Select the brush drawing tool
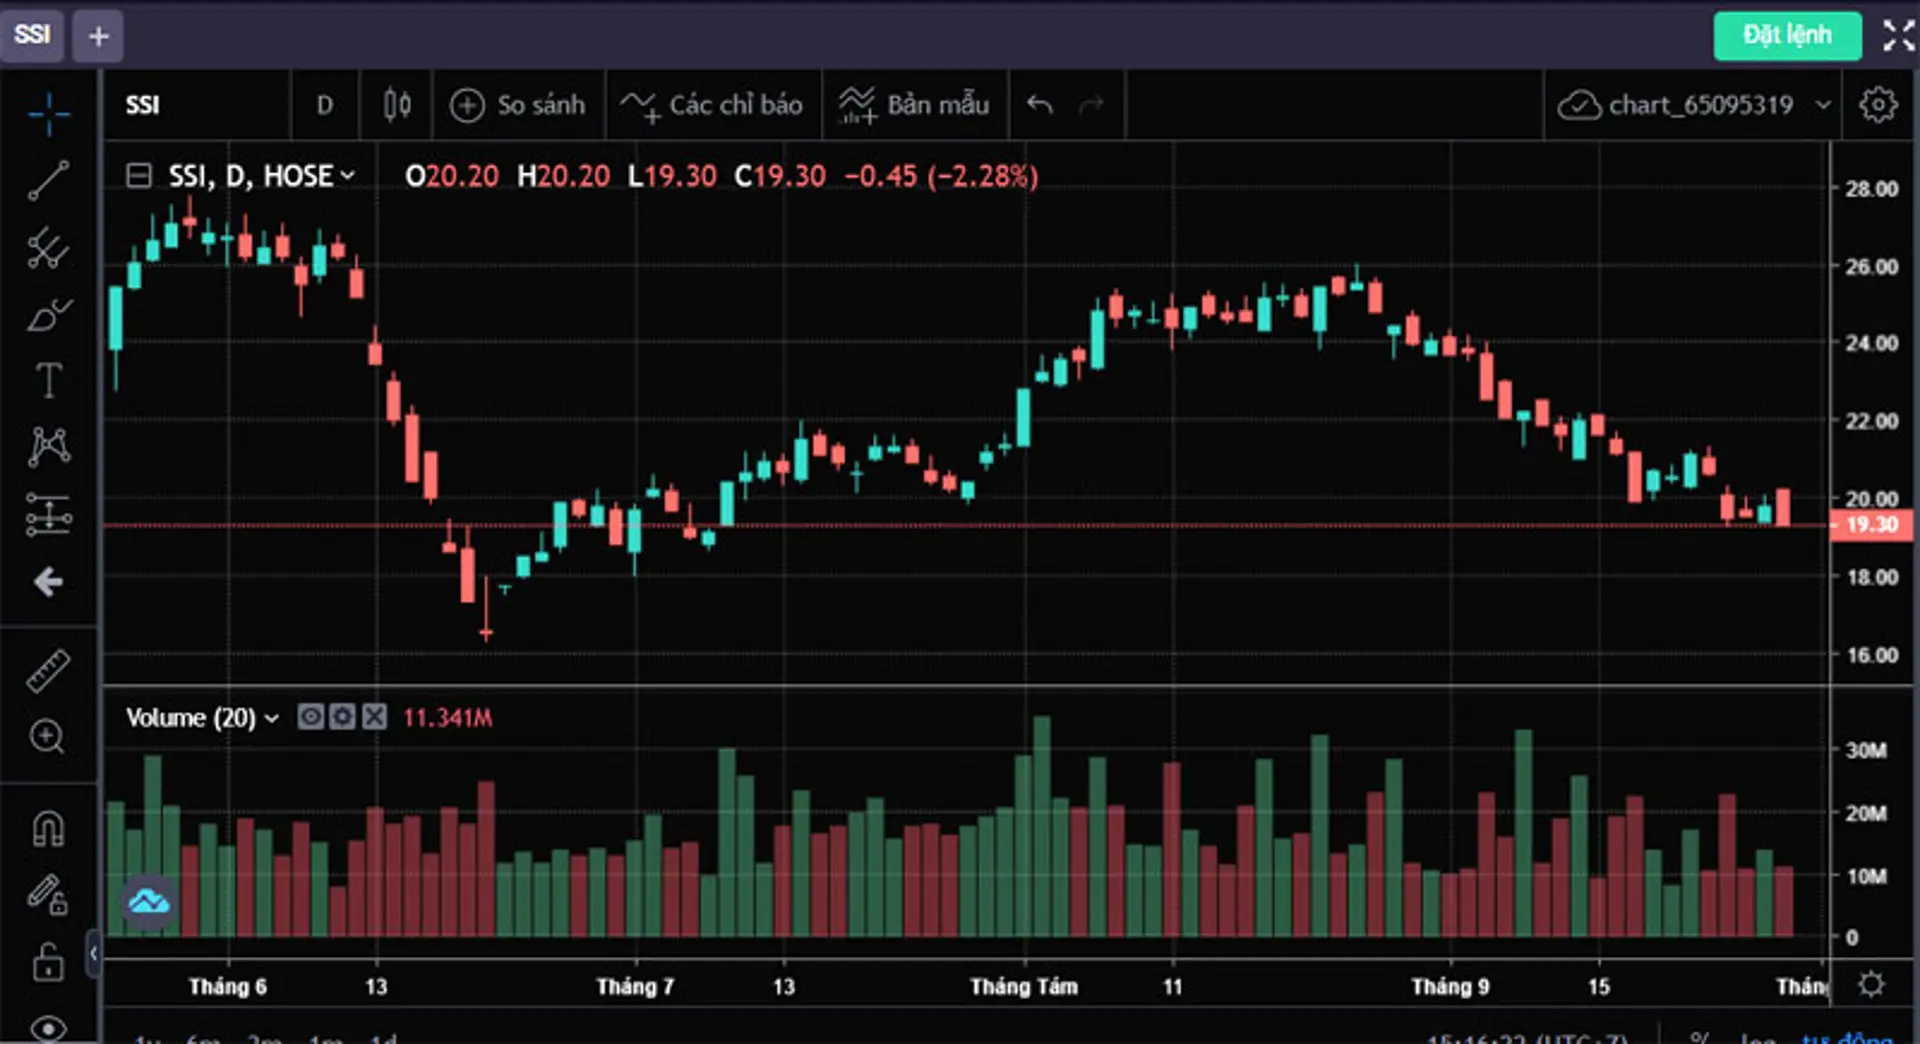 point(48,314)
